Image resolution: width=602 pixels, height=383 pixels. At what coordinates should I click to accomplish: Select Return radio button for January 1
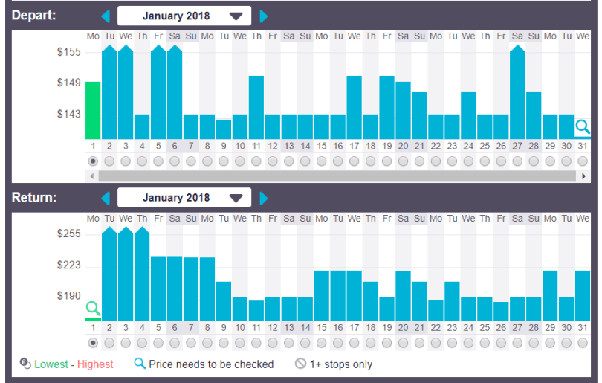coord(93,343)
